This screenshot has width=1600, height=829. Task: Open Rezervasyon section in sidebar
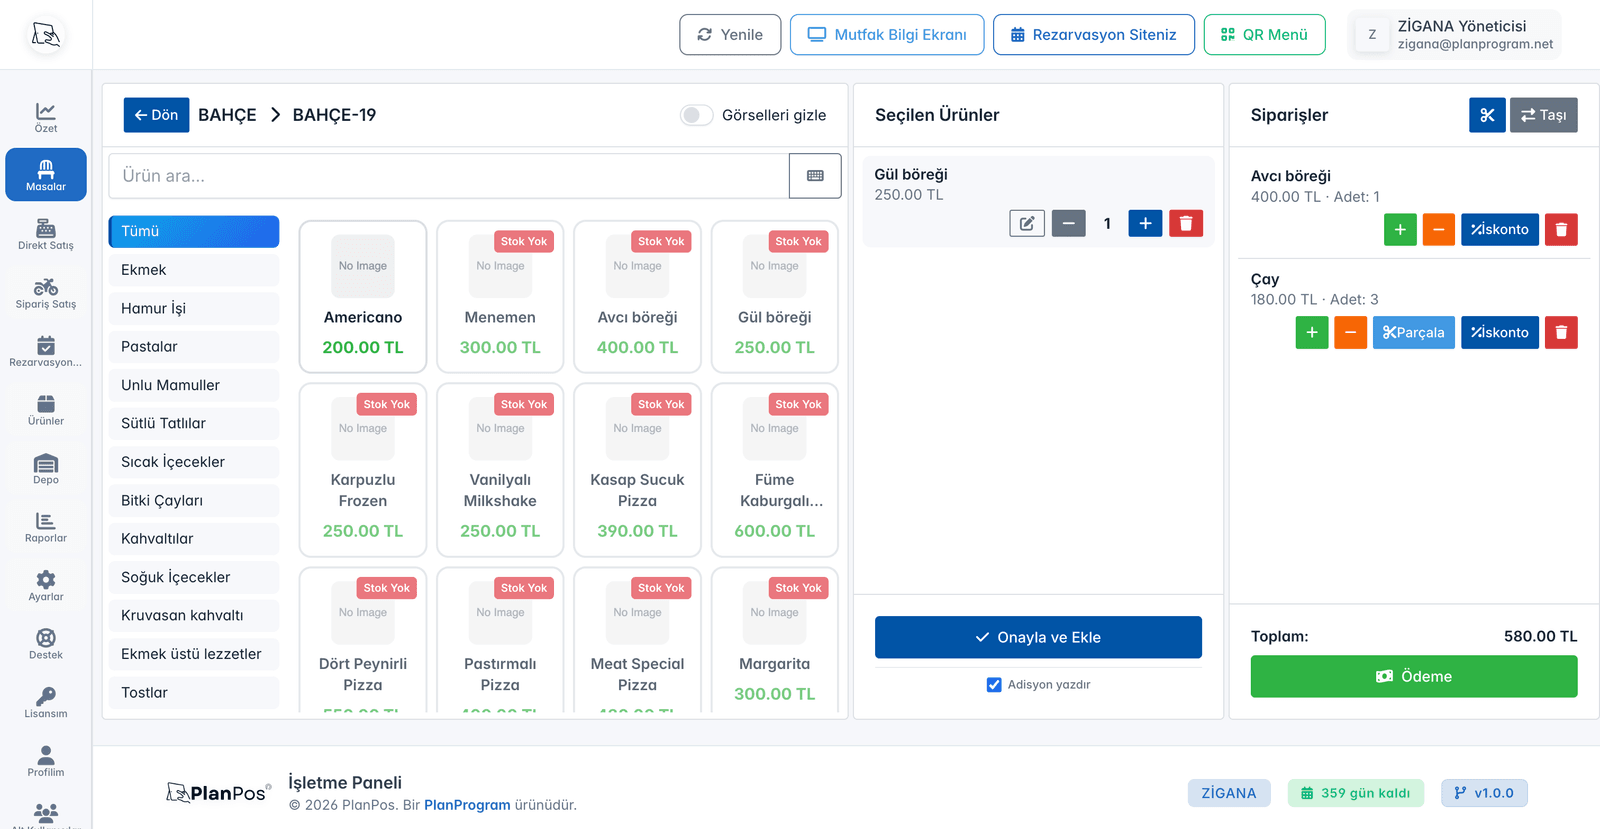[x=46, y=351]
